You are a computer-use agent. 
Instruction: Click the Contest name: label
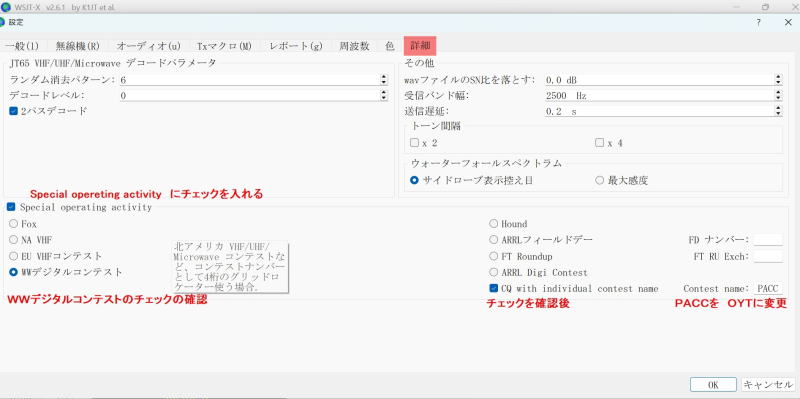point(716,289)
